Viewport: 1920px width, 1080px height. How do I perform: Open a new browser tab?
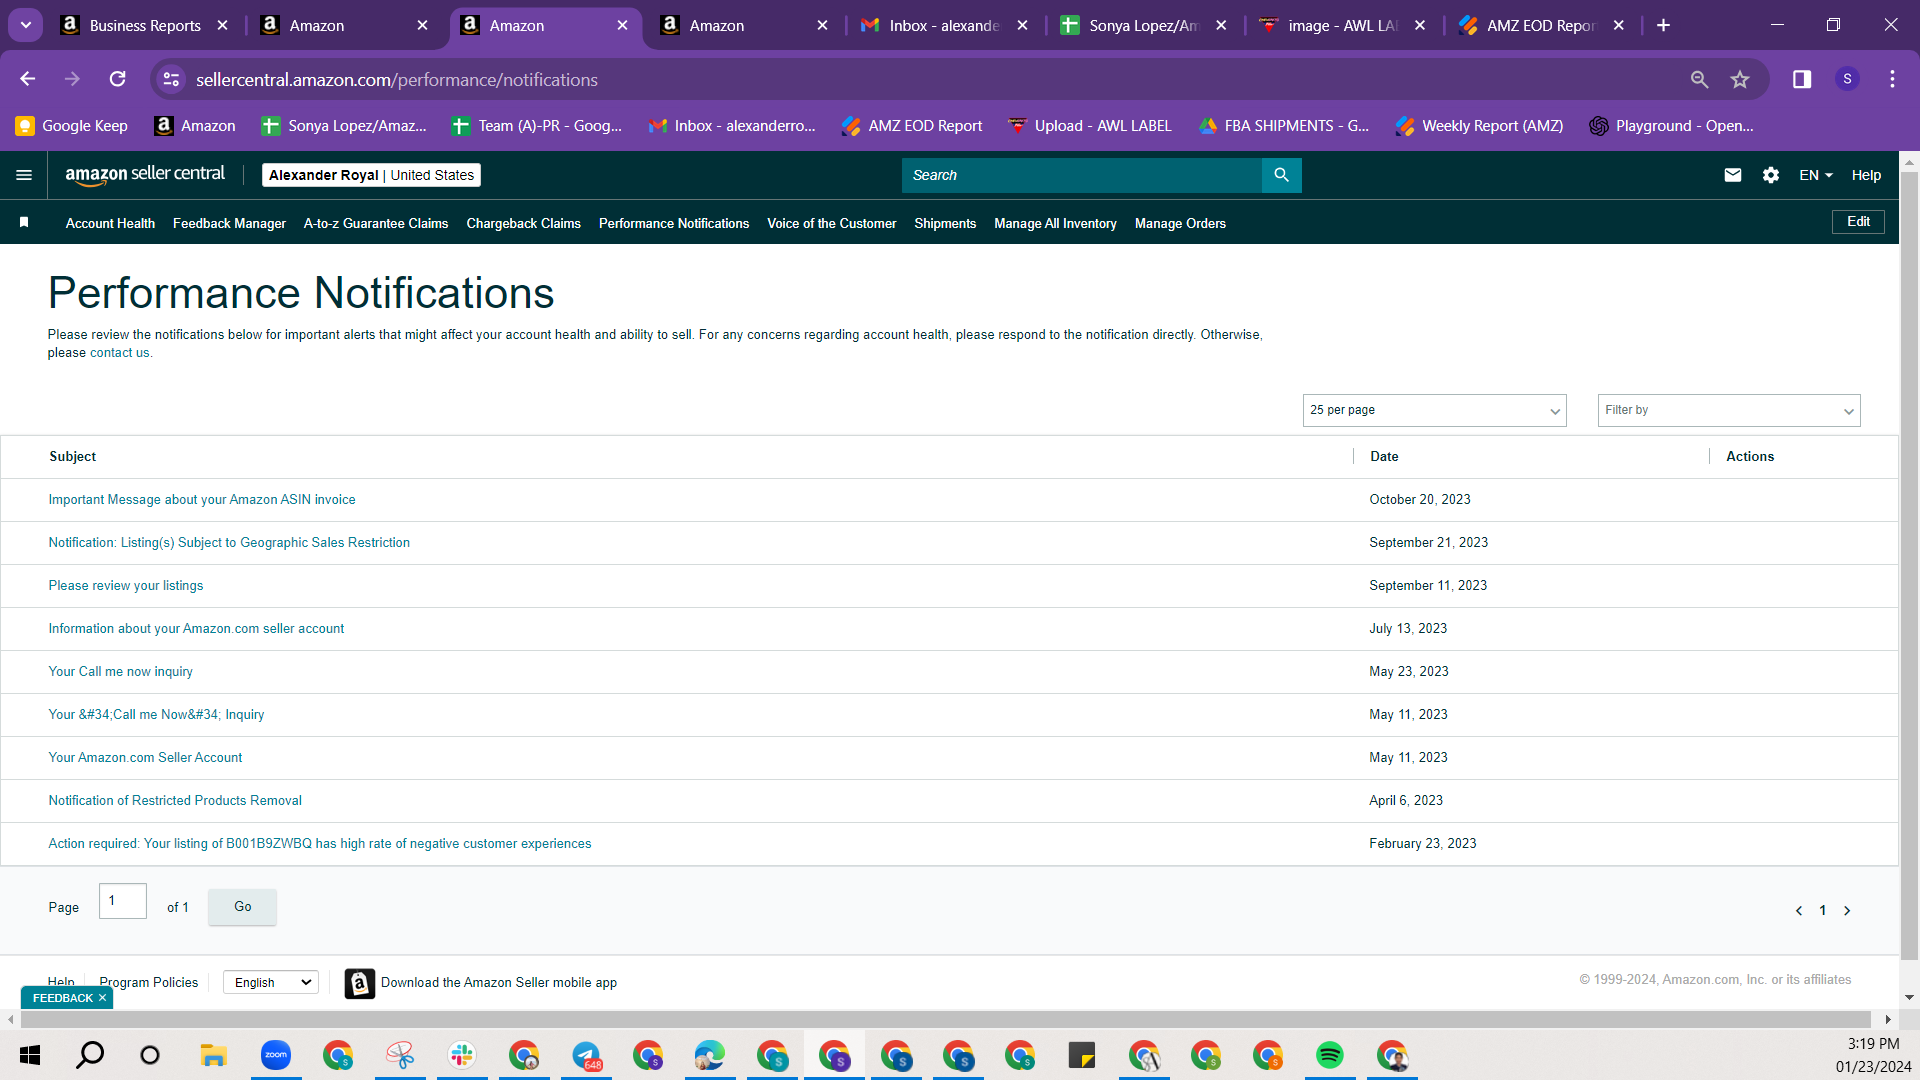tap(1663, 25)
